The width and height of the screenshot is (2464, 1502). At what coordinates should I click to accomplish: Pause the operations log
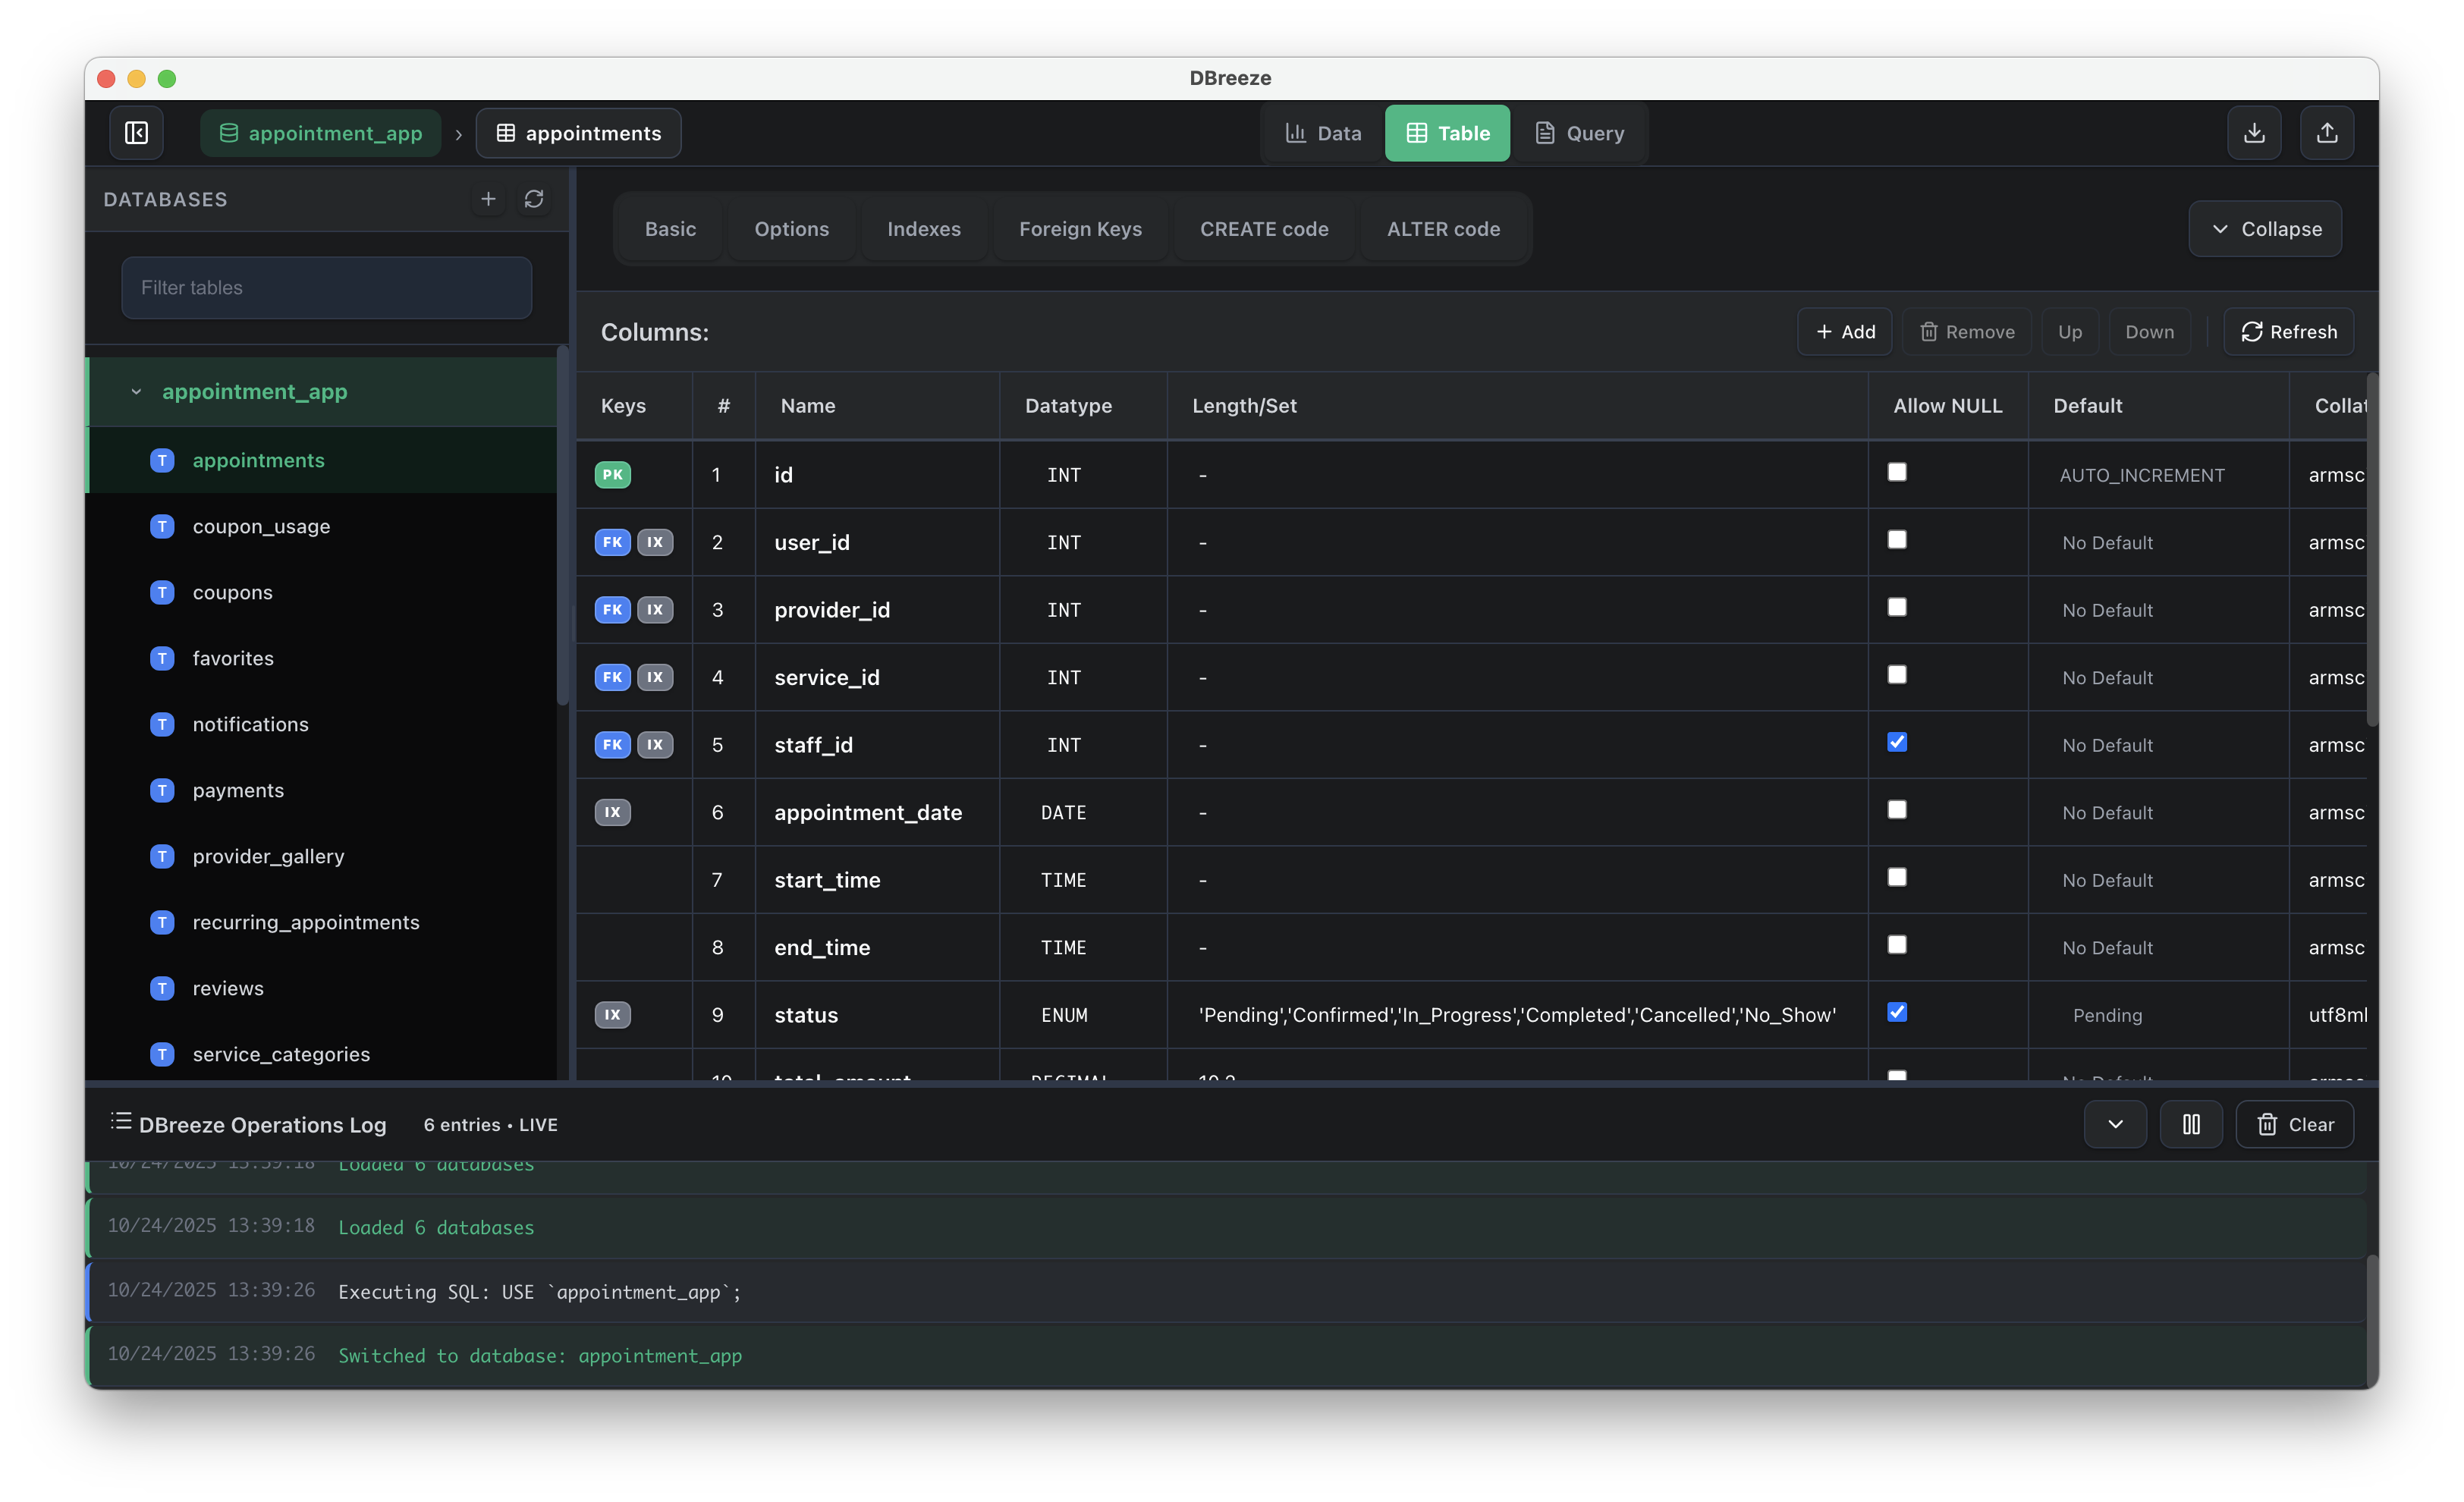(x=2191, y=1124)
